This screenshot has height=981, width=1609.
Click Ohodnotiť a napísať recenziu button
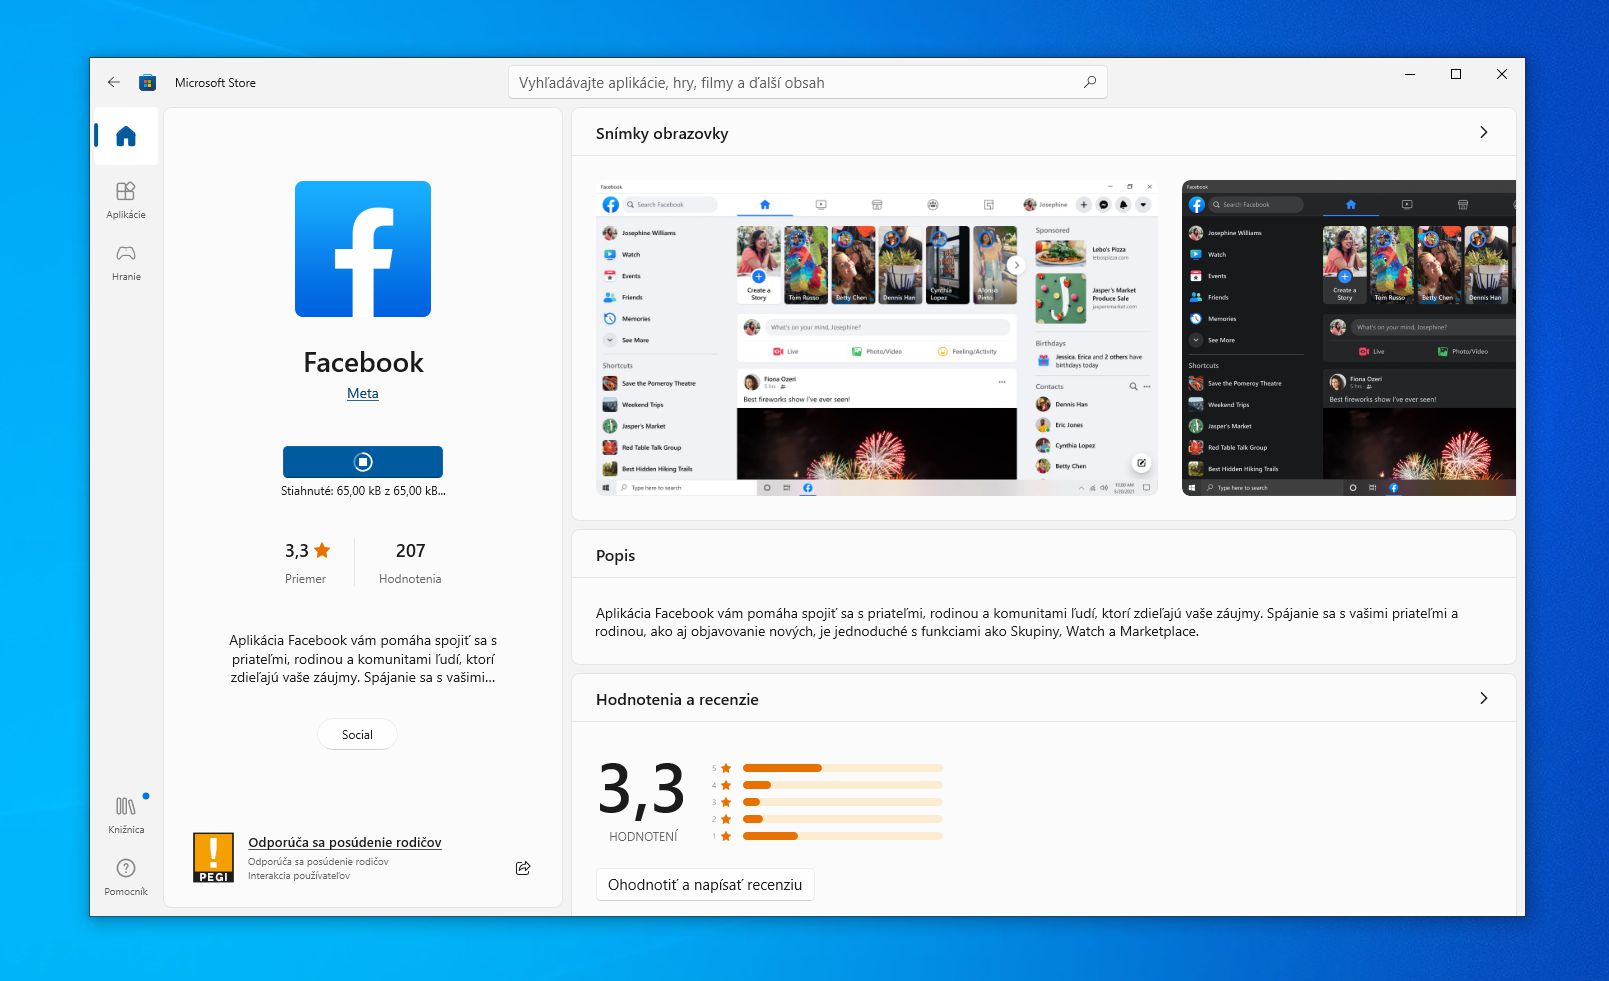point(705,885)
